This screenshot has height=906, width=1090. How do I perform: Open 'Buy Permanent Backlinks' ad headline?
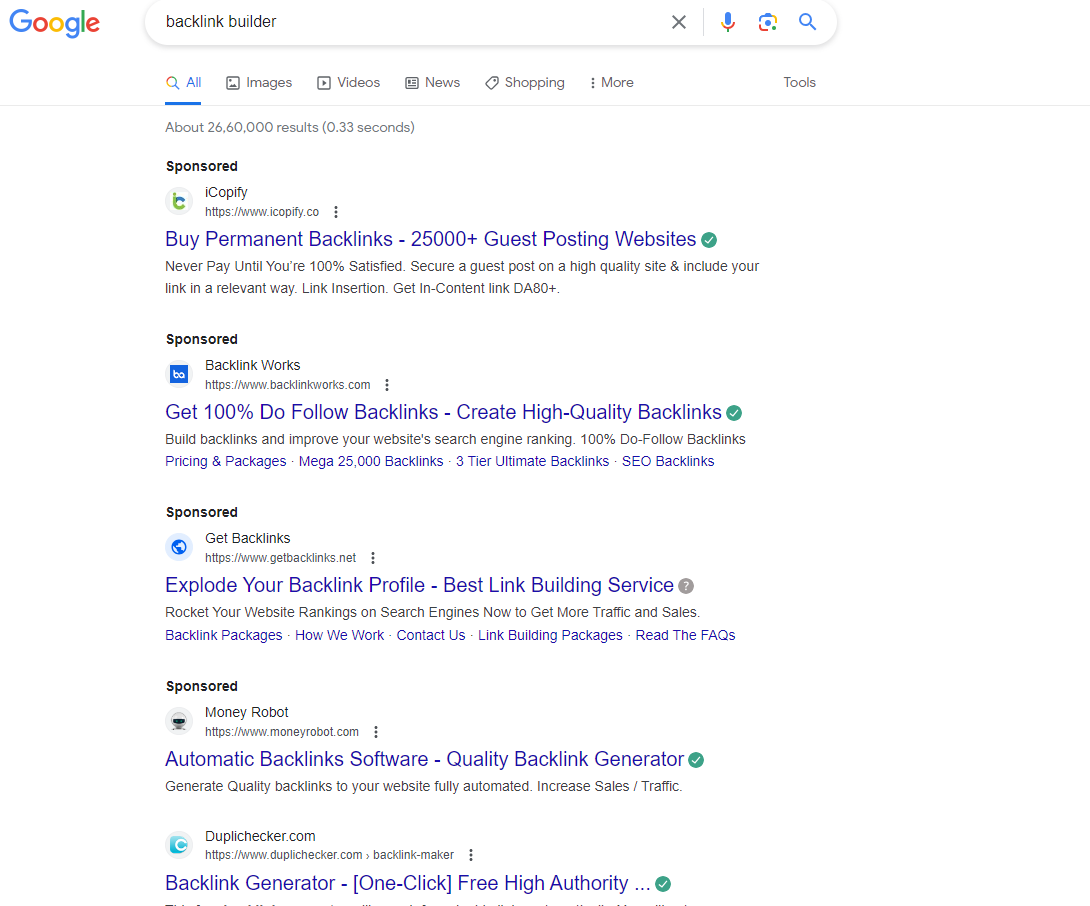coord(430,239)
